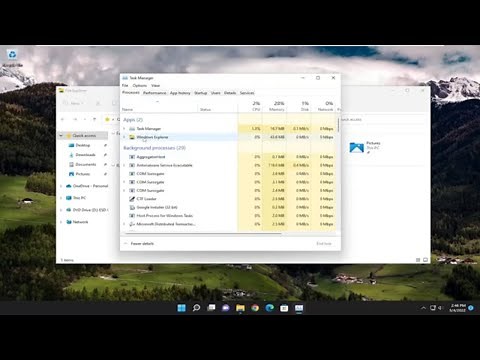Open the notification center badge
The width and height of the screenshot is (480, 360).
(x=471, y=308)
